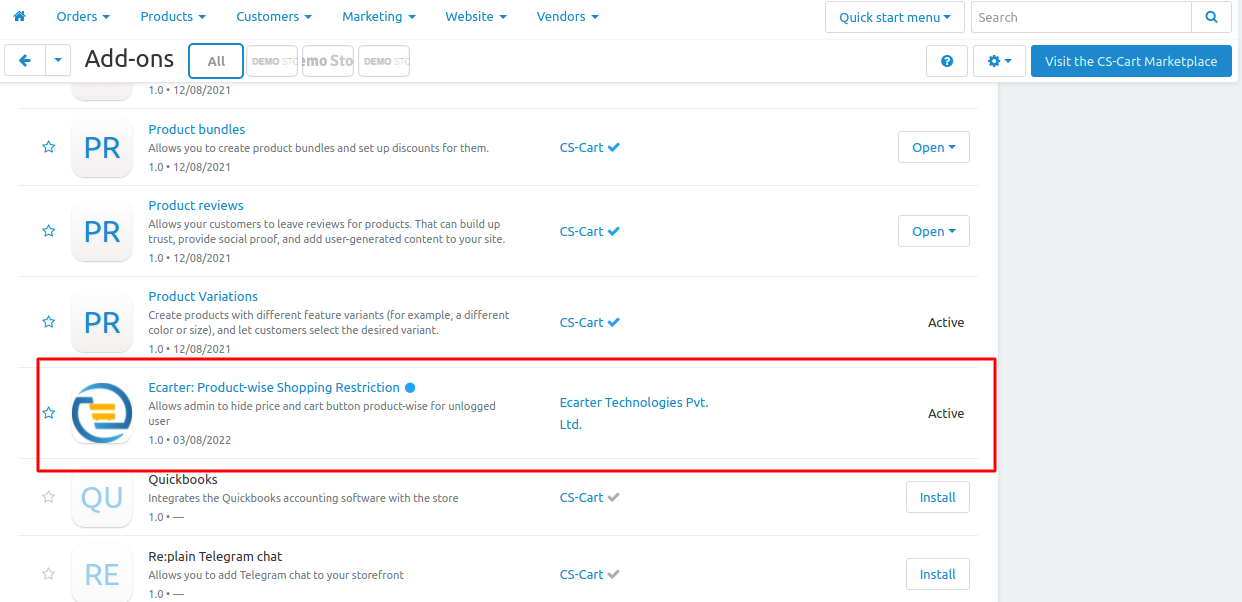Click CS-Cart developer in Product Variations row
Image resolution: width=1242 pixels, height=602 pixels.
point(582,322)
